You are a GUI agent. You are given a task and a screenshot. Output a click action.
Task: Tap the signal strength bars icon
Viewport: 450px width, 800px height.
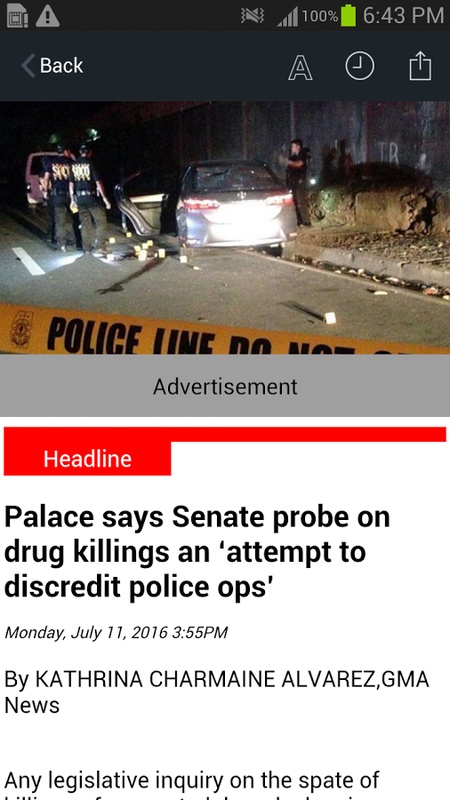click(x=288, y=17)
